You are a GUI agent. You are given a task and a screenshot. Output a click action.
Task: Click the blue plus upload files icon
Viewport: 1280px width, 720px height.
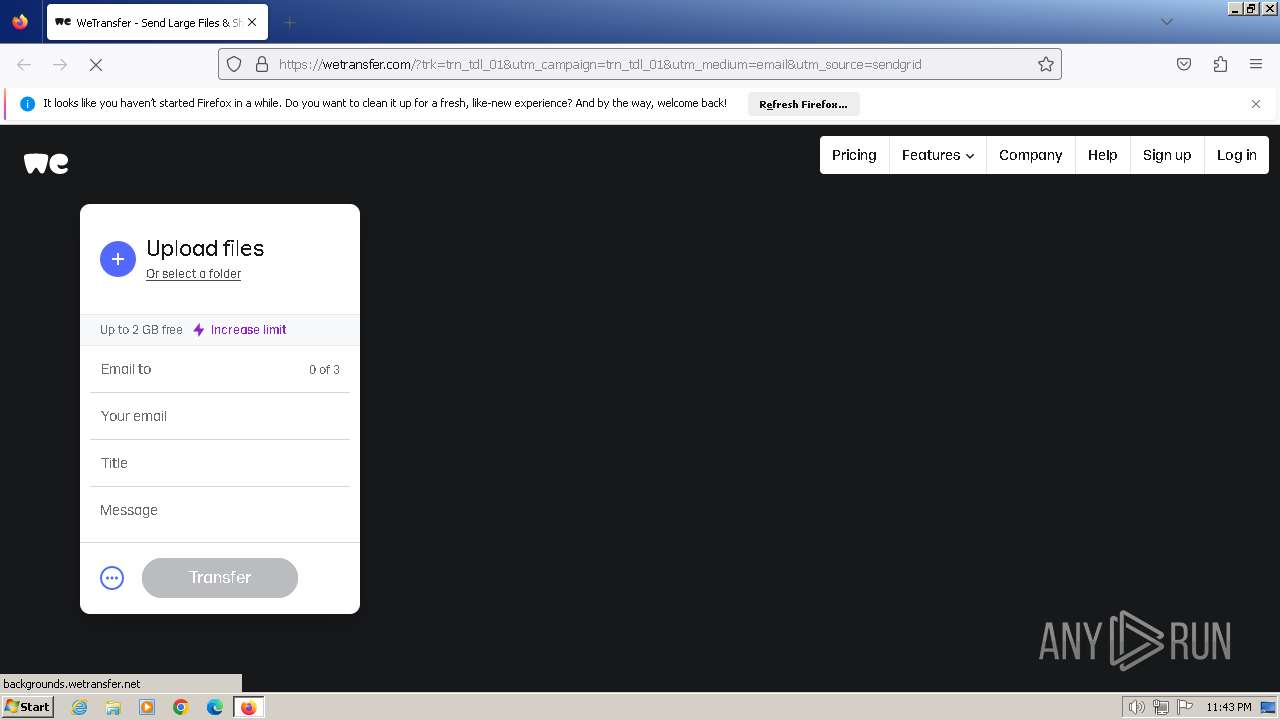pyautogui.click(x=118, y=259)
